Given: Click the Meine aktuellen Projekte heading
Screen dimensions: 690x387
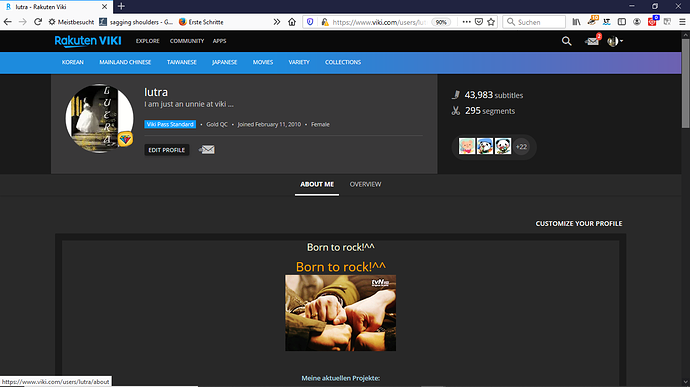Looking at the screenshot, I should (341, 378).
